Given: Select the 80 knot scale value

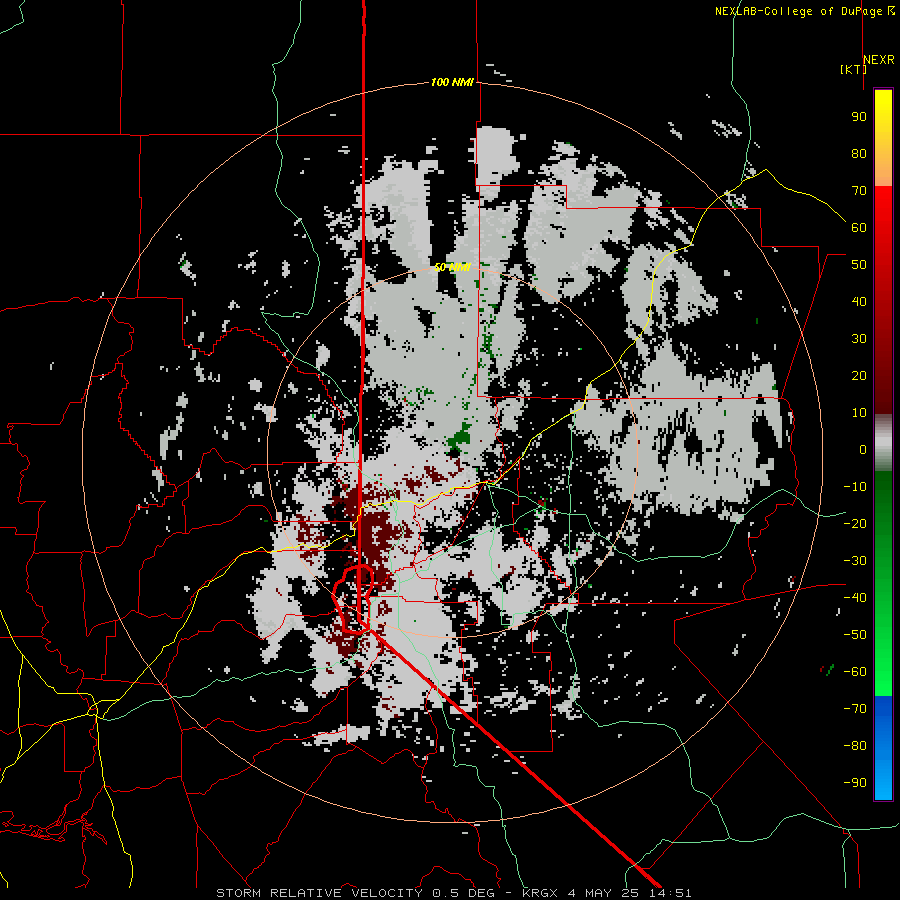Looking at the screenshot, I should point(859,154).
